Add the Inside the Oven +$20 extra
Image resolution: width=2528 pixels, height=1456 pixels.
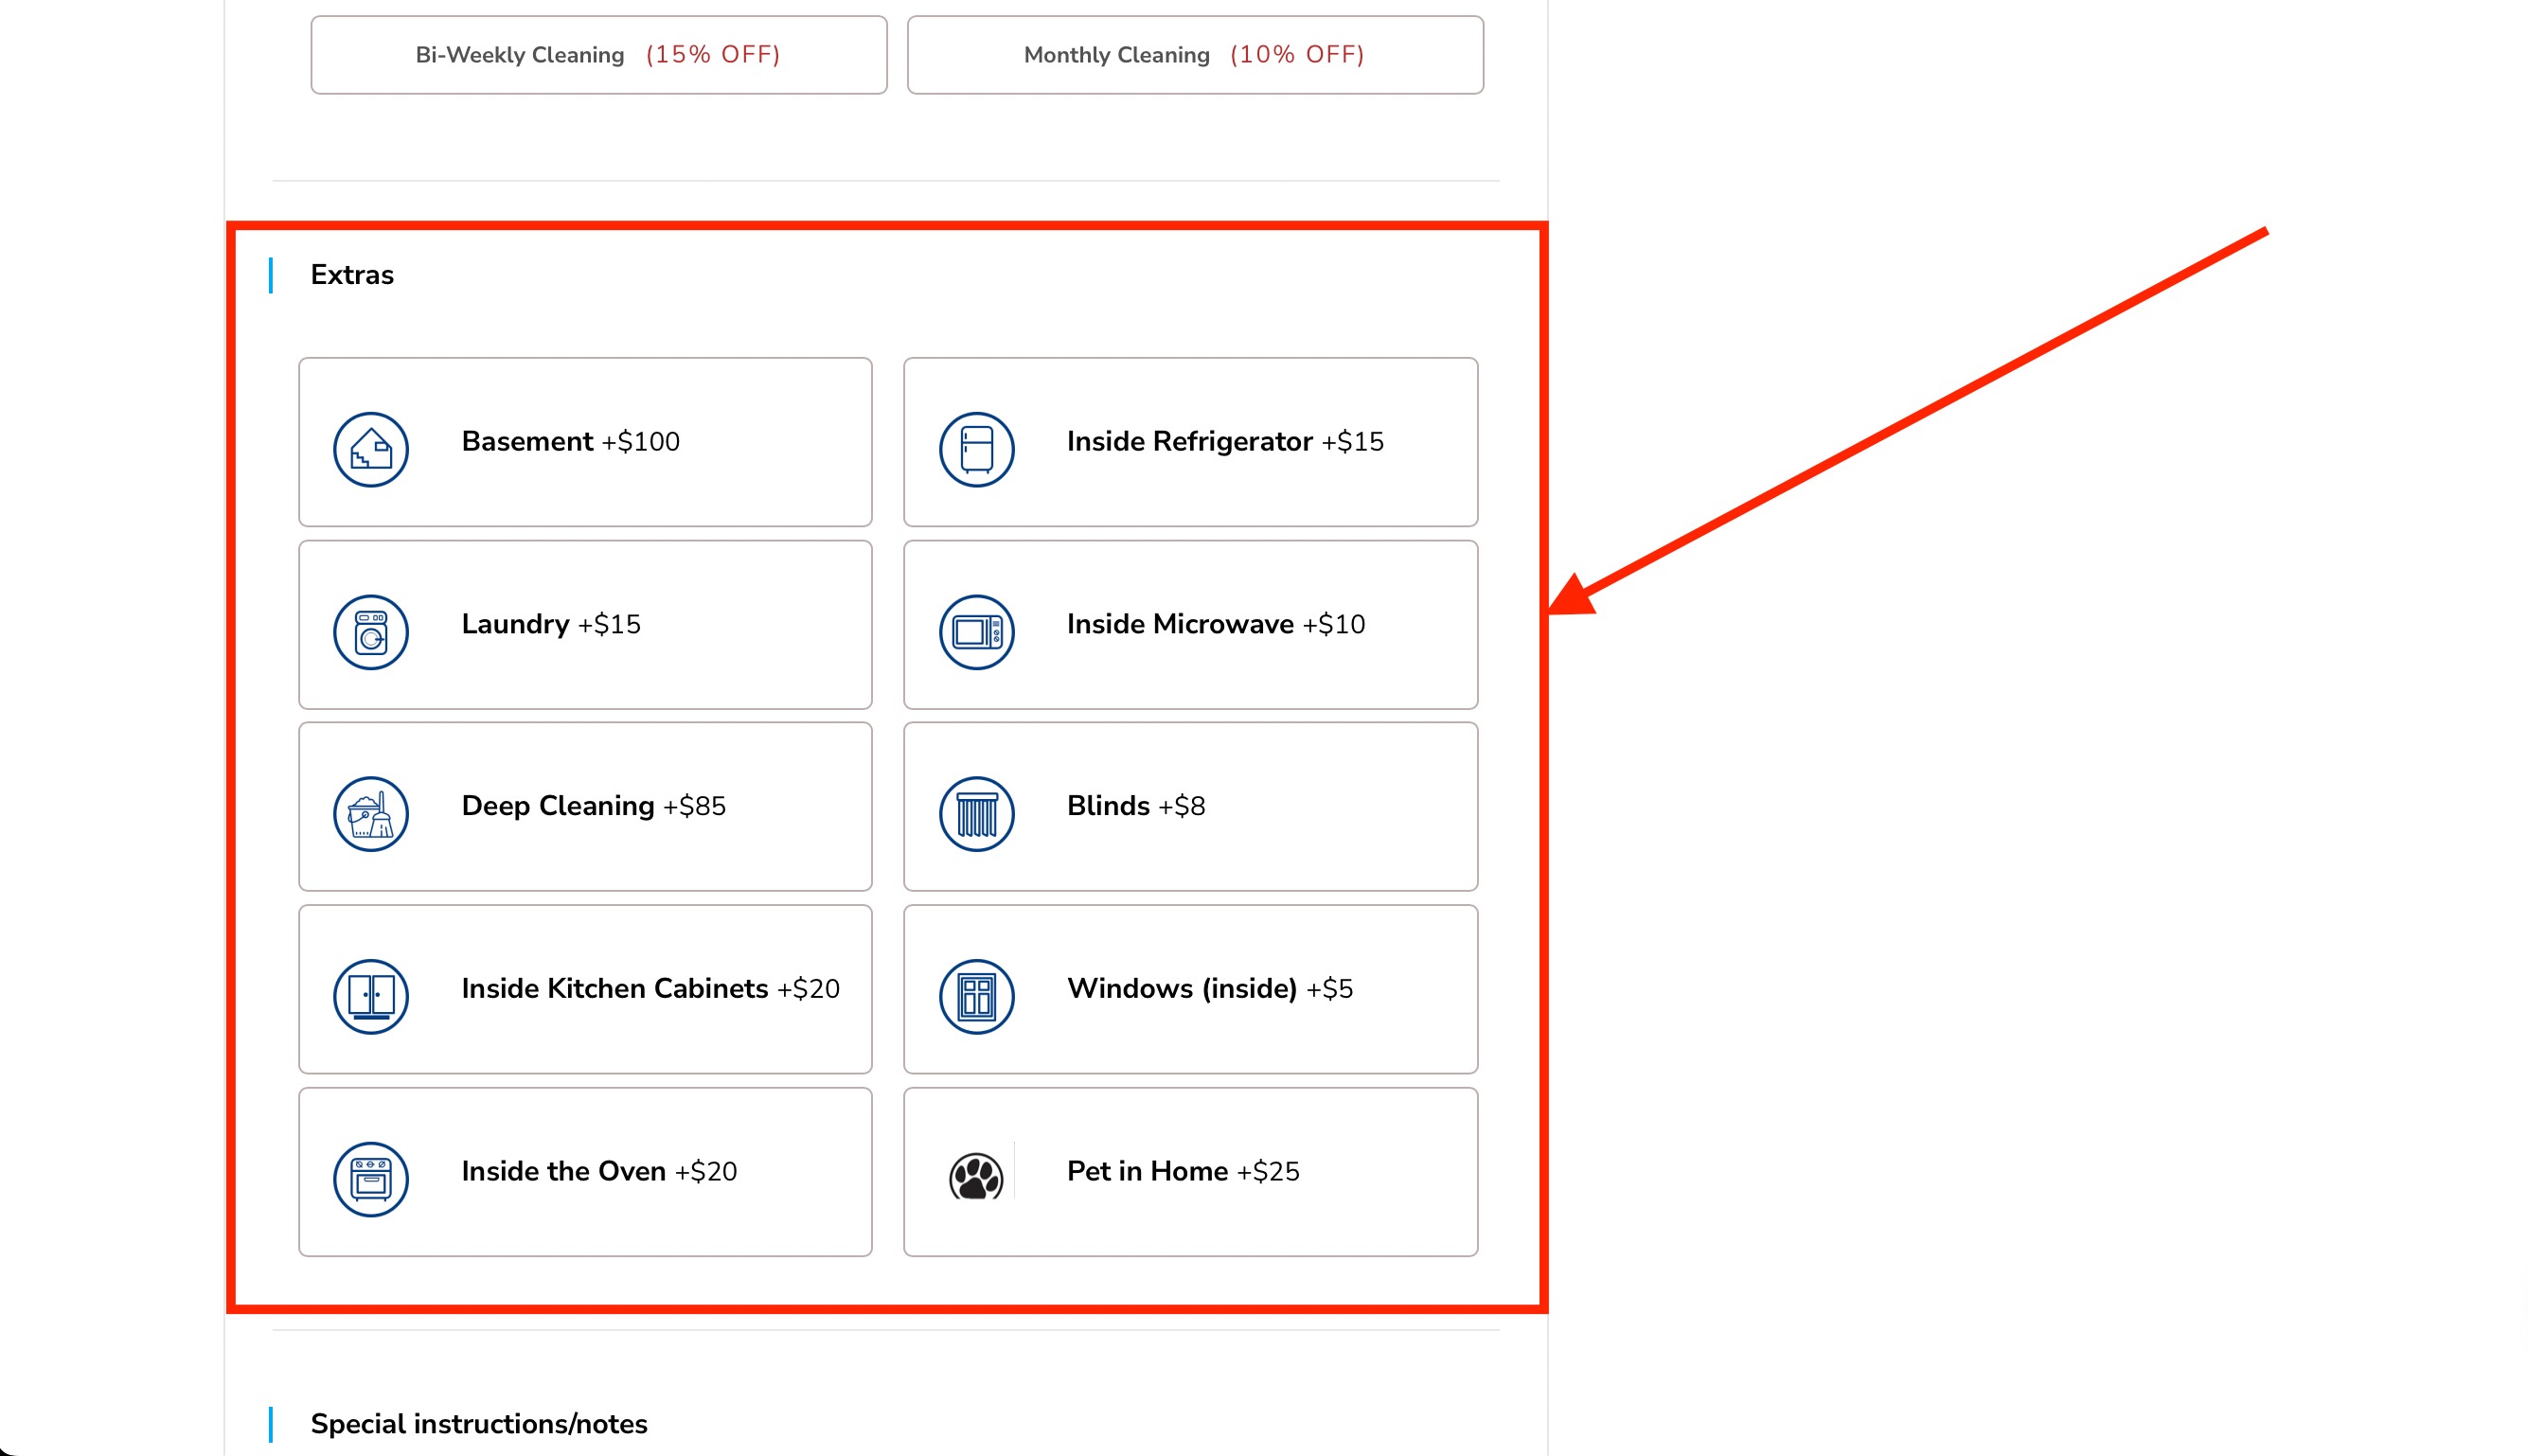click(585, 1172)
